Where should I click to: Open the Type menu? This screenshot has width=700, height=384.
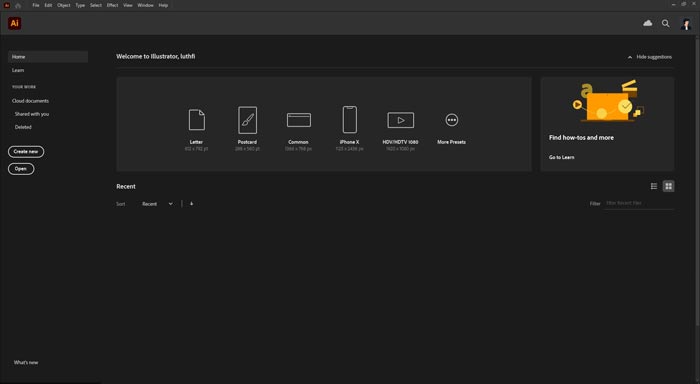(x=80, y=5)
